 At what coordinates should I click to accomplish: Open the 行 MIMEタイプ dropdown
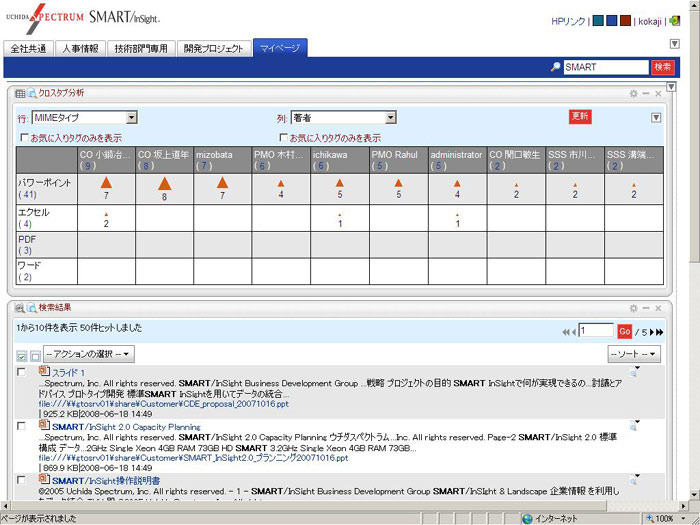coord(84,118)
